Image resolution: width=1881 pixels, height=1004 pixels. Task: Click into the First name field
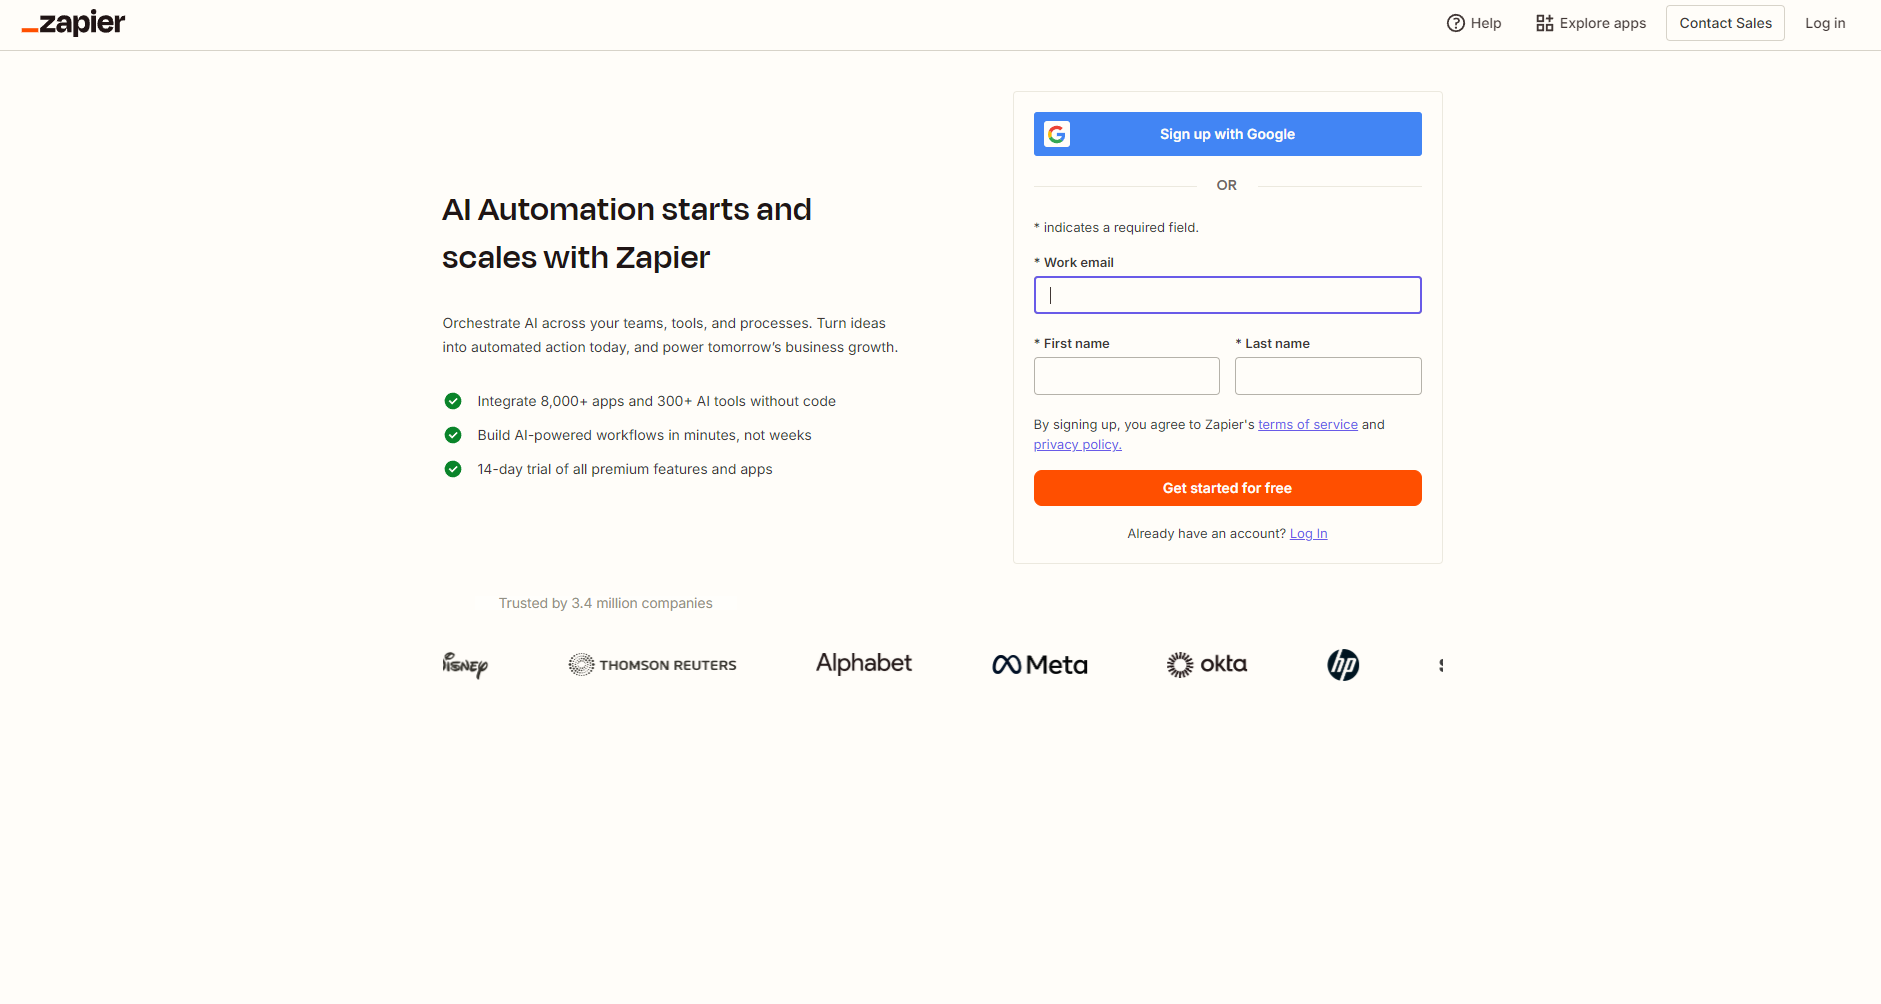tap(1126, 376)
